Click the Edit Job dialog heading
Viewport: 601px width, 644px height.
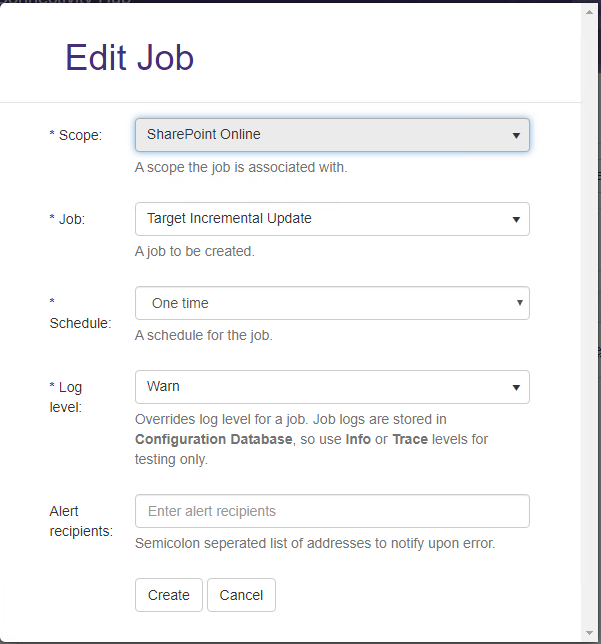click(129, 58)
